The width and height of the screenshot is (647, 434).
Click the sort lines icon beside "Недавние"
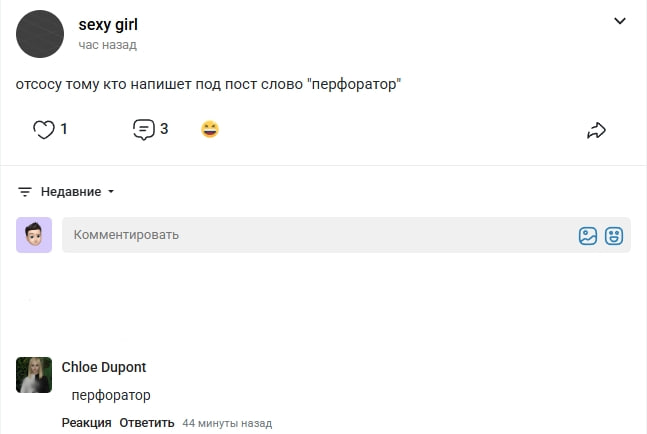pos(25,191)
